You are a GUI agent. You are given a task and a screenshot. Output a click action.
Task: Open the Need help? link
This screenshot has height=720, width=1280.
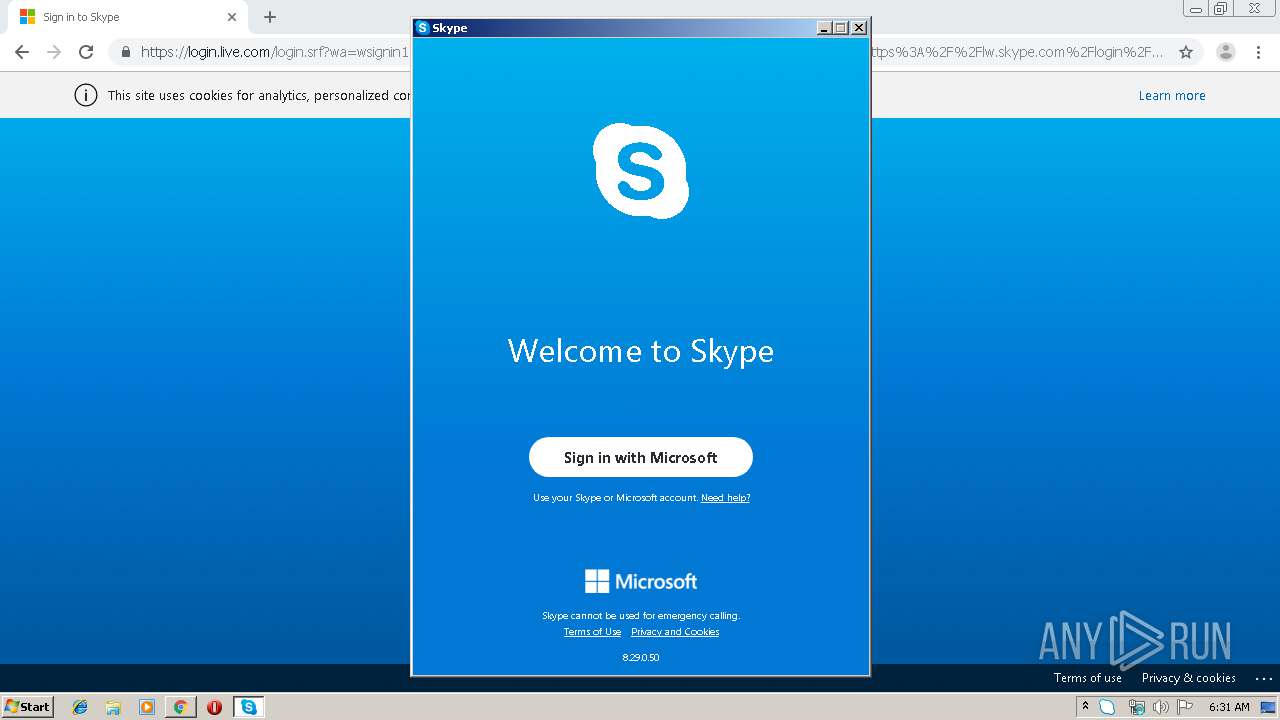(x=725, y=498)
